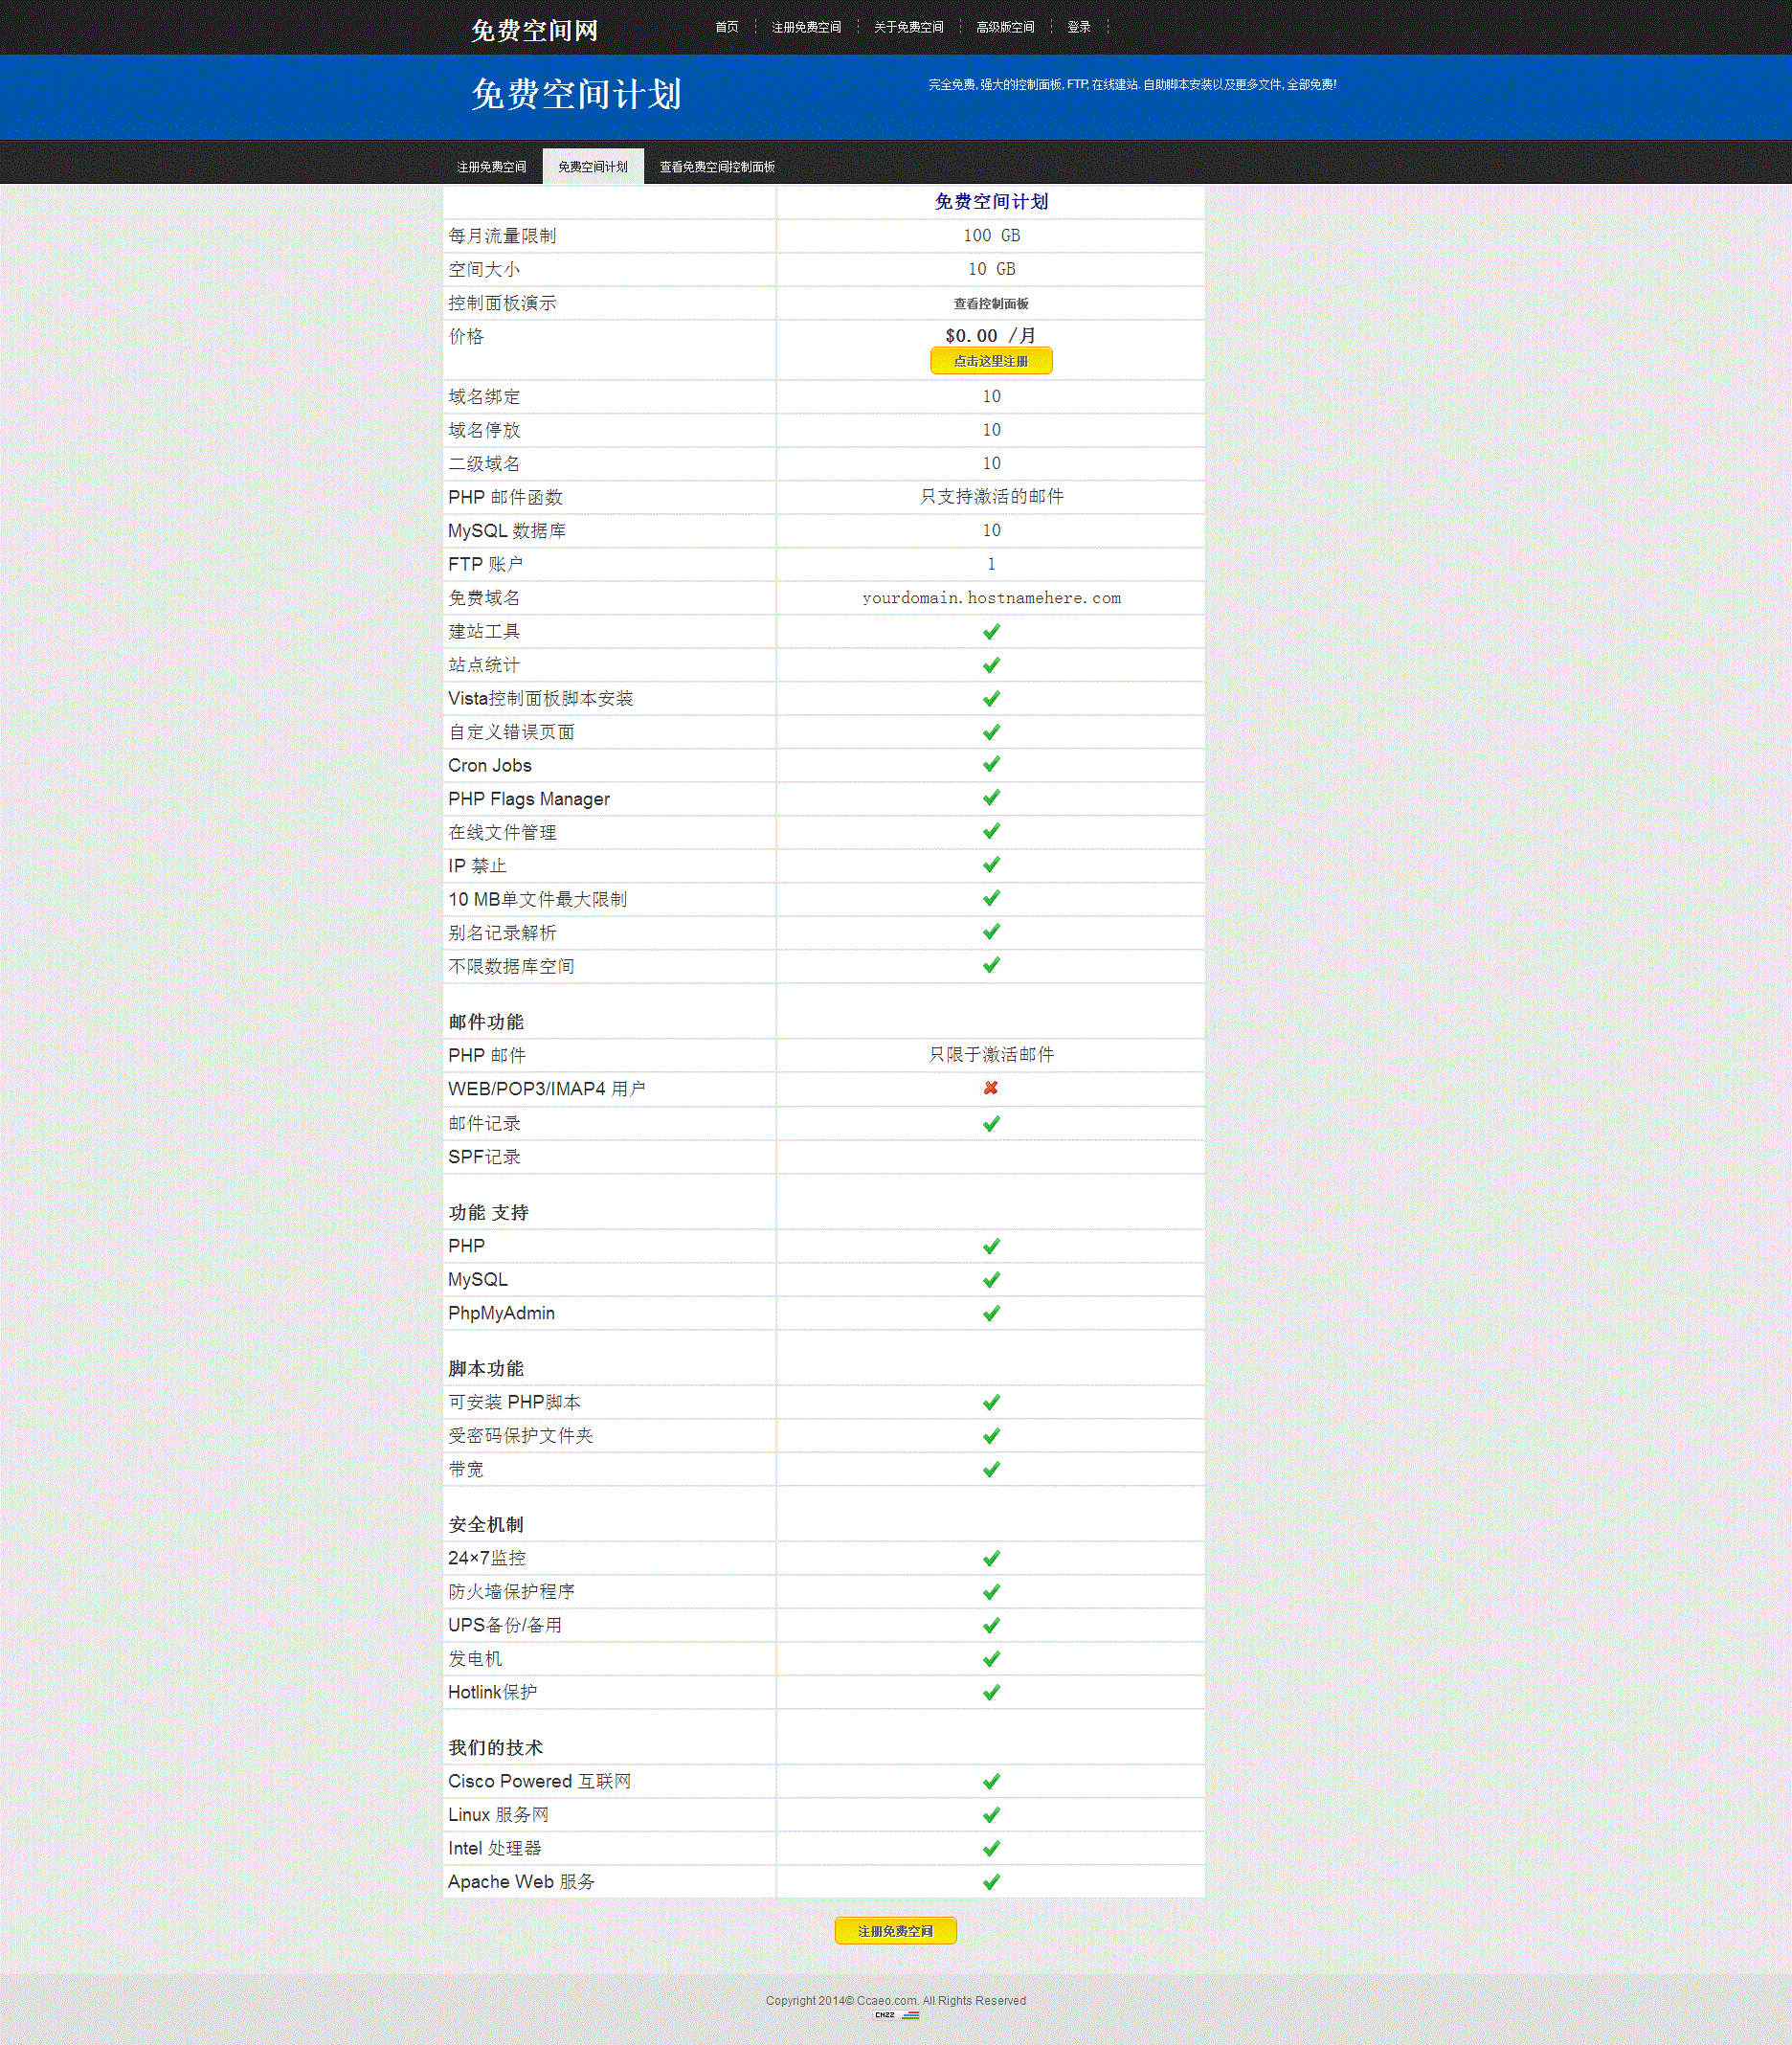Click the check mark for 发电机
Viewport: 1792px width, 2045px height.
pyautogui.click(x=991, y=1659)
